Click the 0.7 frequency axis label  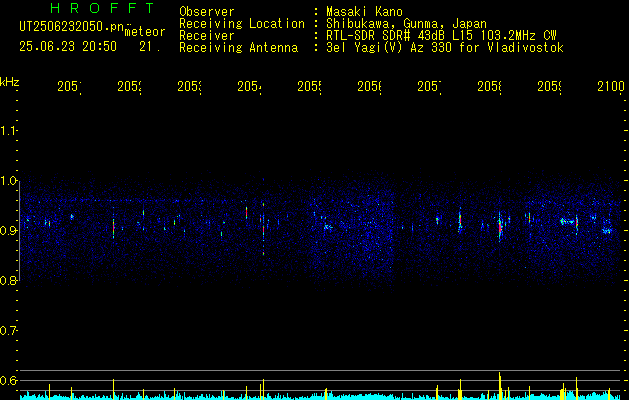pos(8,331)
